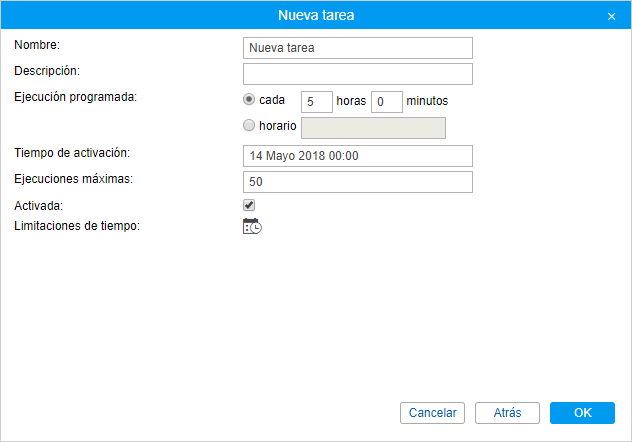This screenshot has width=632, height=442.
Task: Focus the Ejecuciones máximas field
Action: (357, 182)
